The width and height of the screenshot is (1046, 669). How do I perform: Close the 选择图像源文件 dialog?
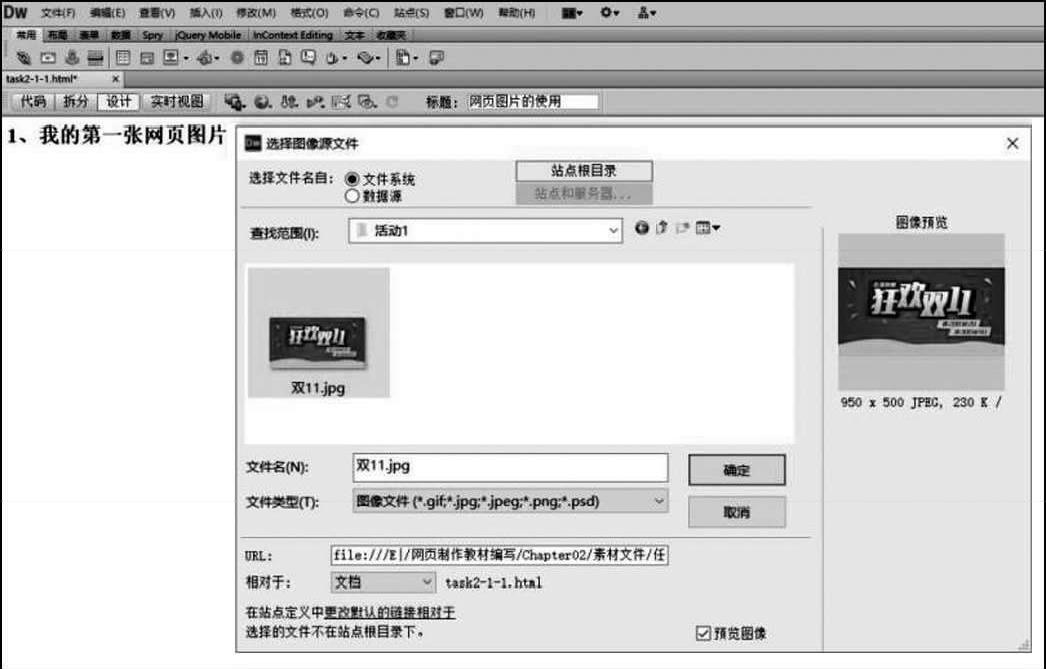(1012, 143)
